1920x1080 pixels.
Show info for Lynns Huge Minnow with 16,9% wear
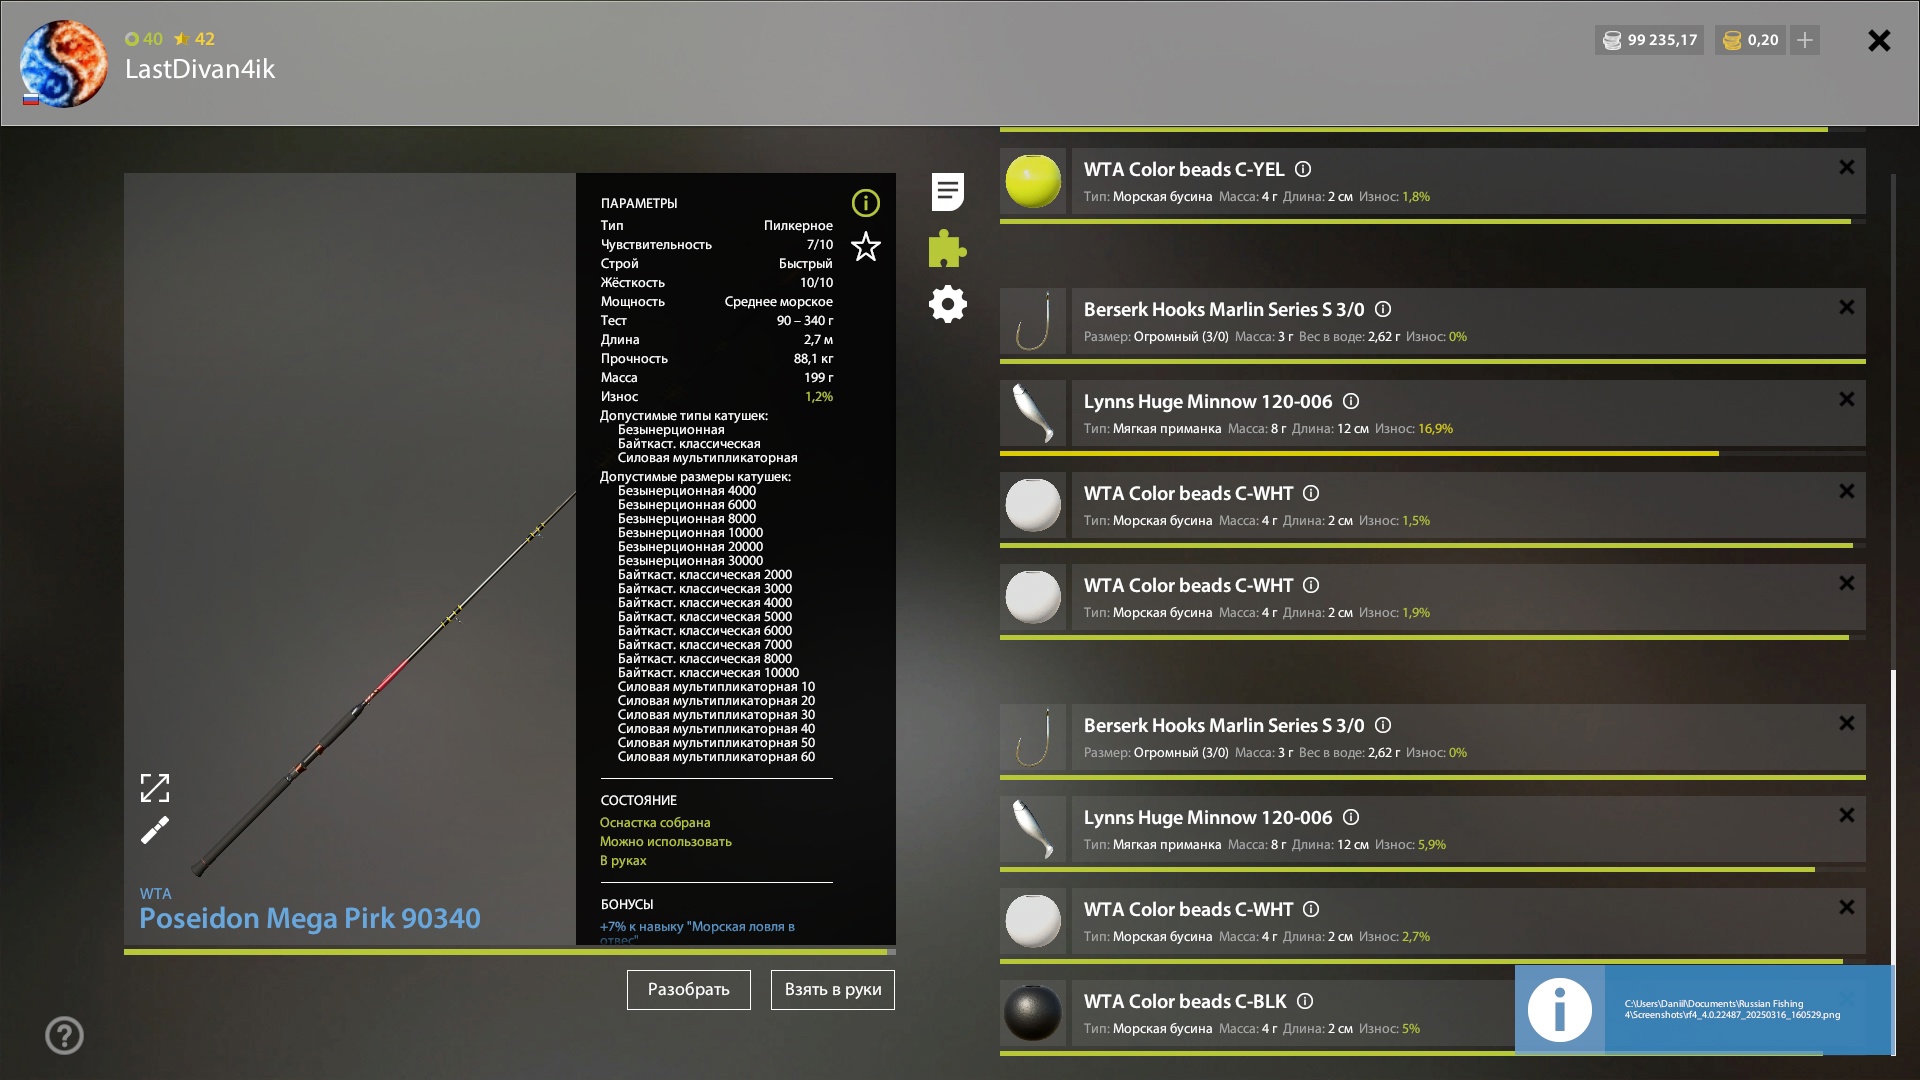1351,402
